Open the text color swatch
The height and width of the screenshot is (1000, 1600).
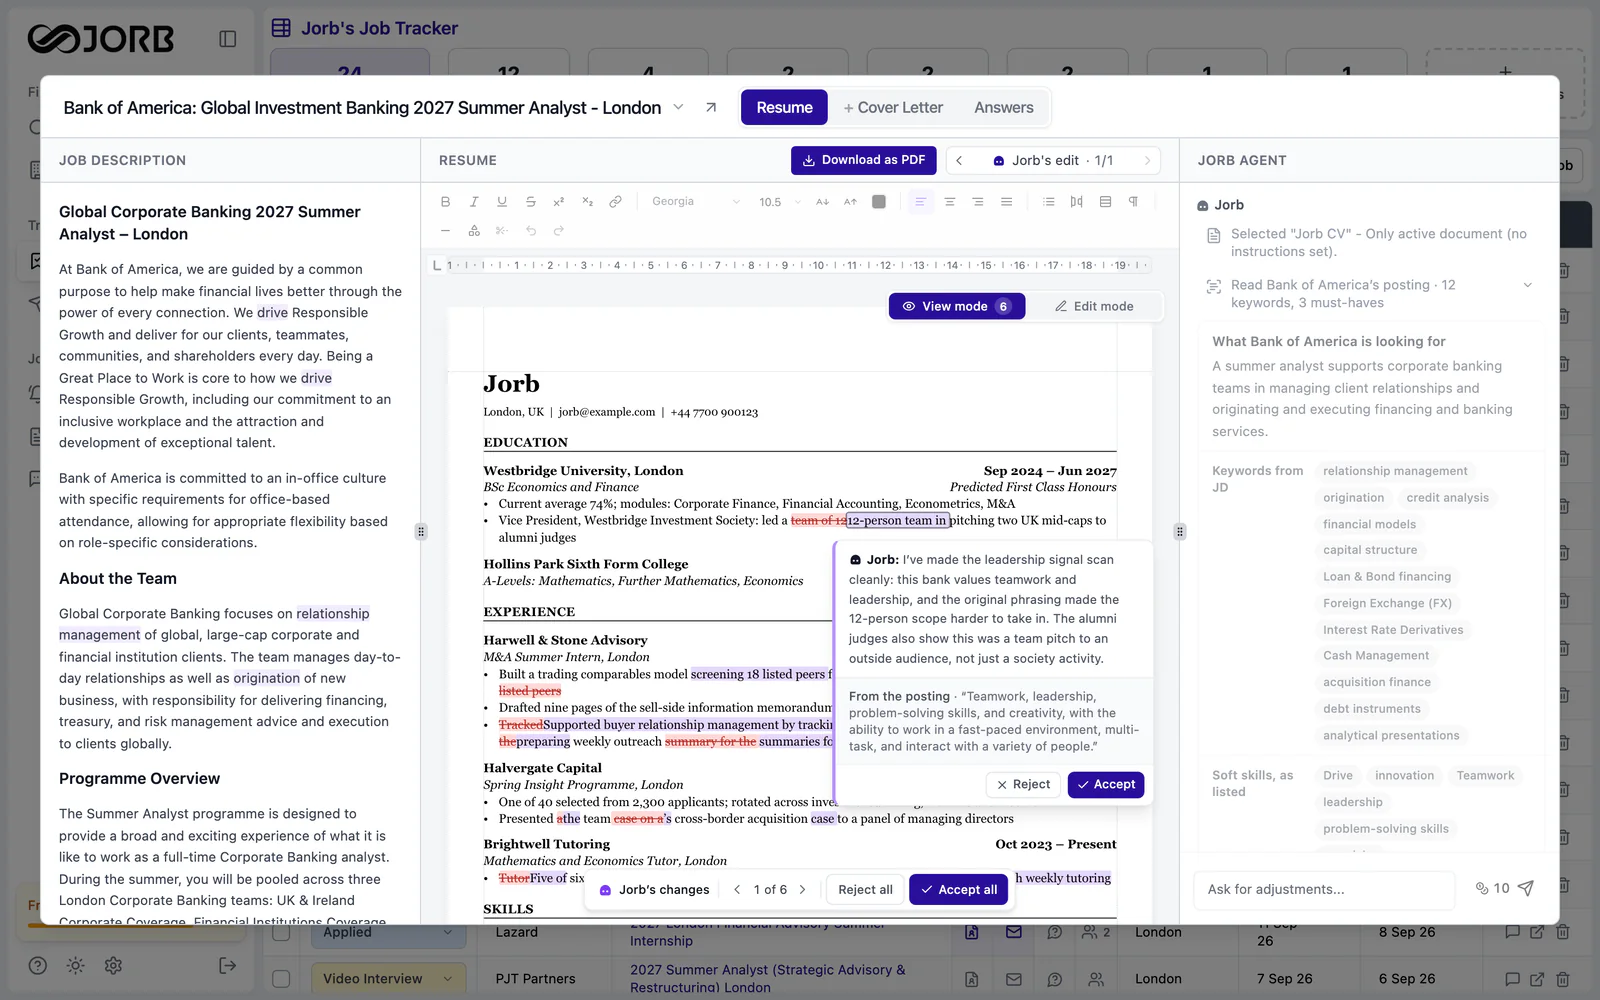point(879,202)
